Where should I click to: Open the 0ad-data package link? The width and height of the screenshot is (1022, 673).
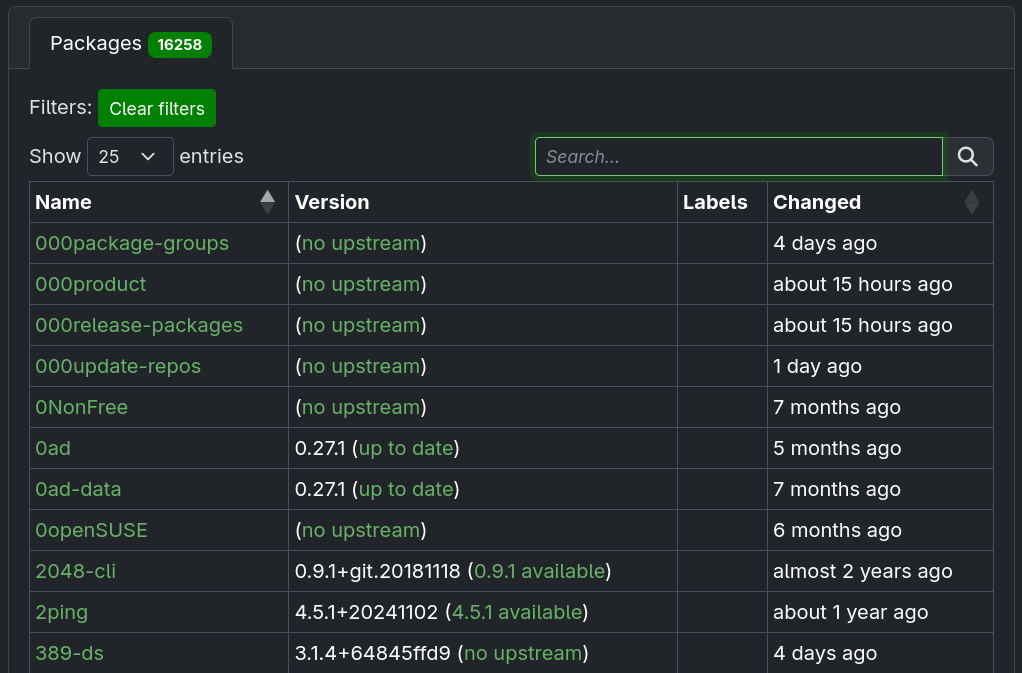(78, 489)
